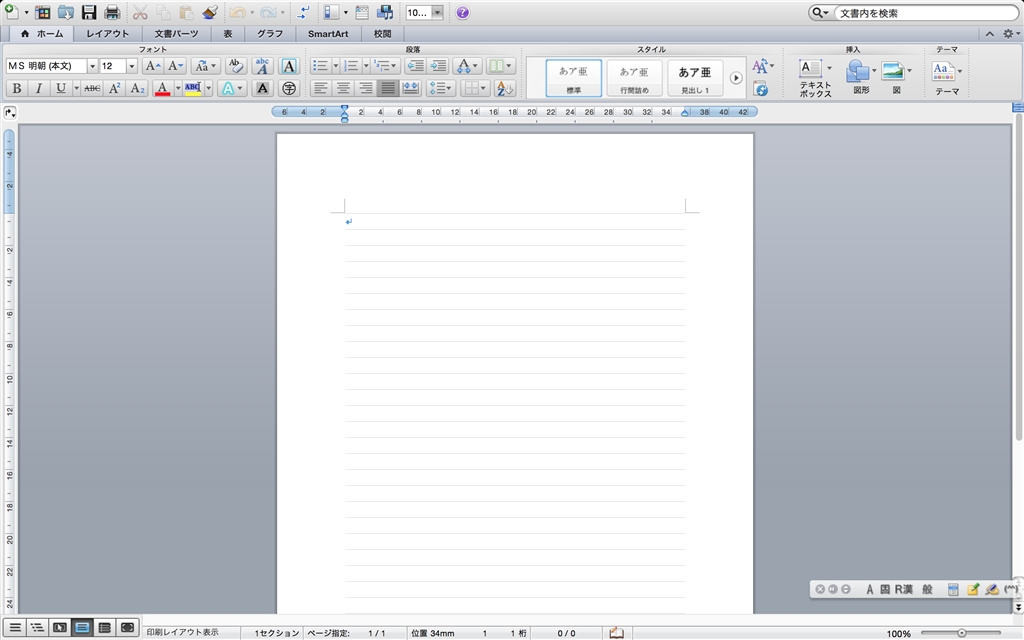1024x640 pixels.
Task: Insert a テキストボックス text box
Action: (x=814, y=77)
